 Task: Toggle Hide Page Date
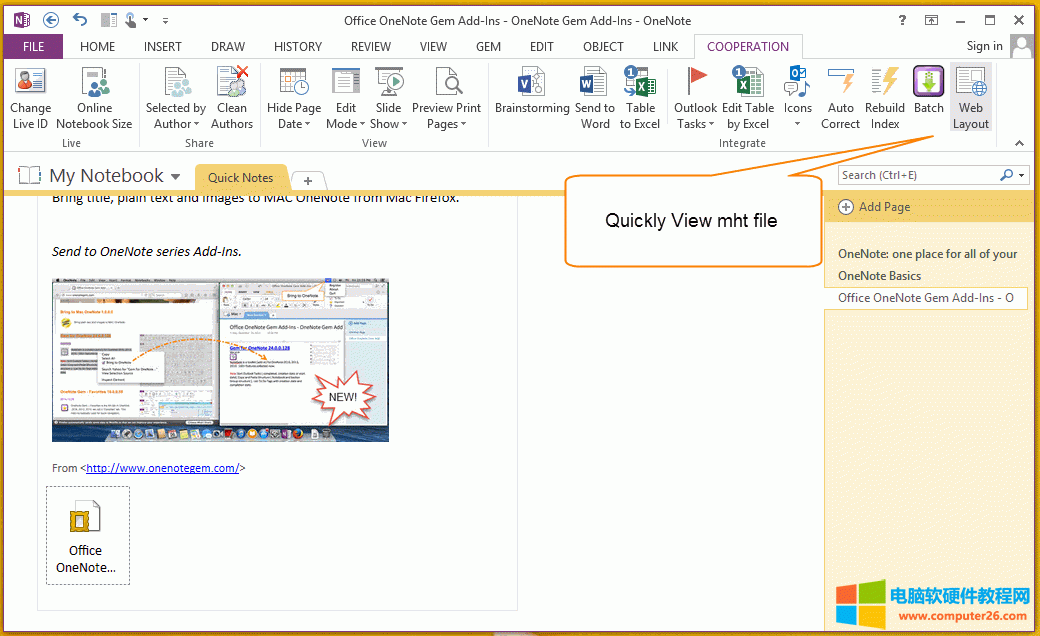tap(293, 97)
